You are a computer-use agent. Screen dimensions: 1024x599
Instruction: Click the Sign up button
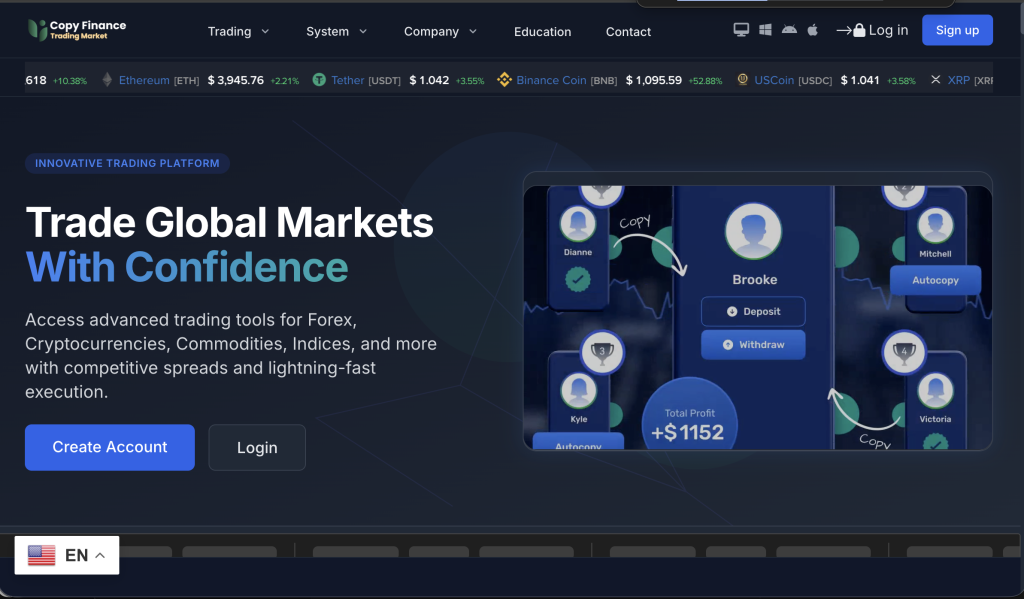957,30
